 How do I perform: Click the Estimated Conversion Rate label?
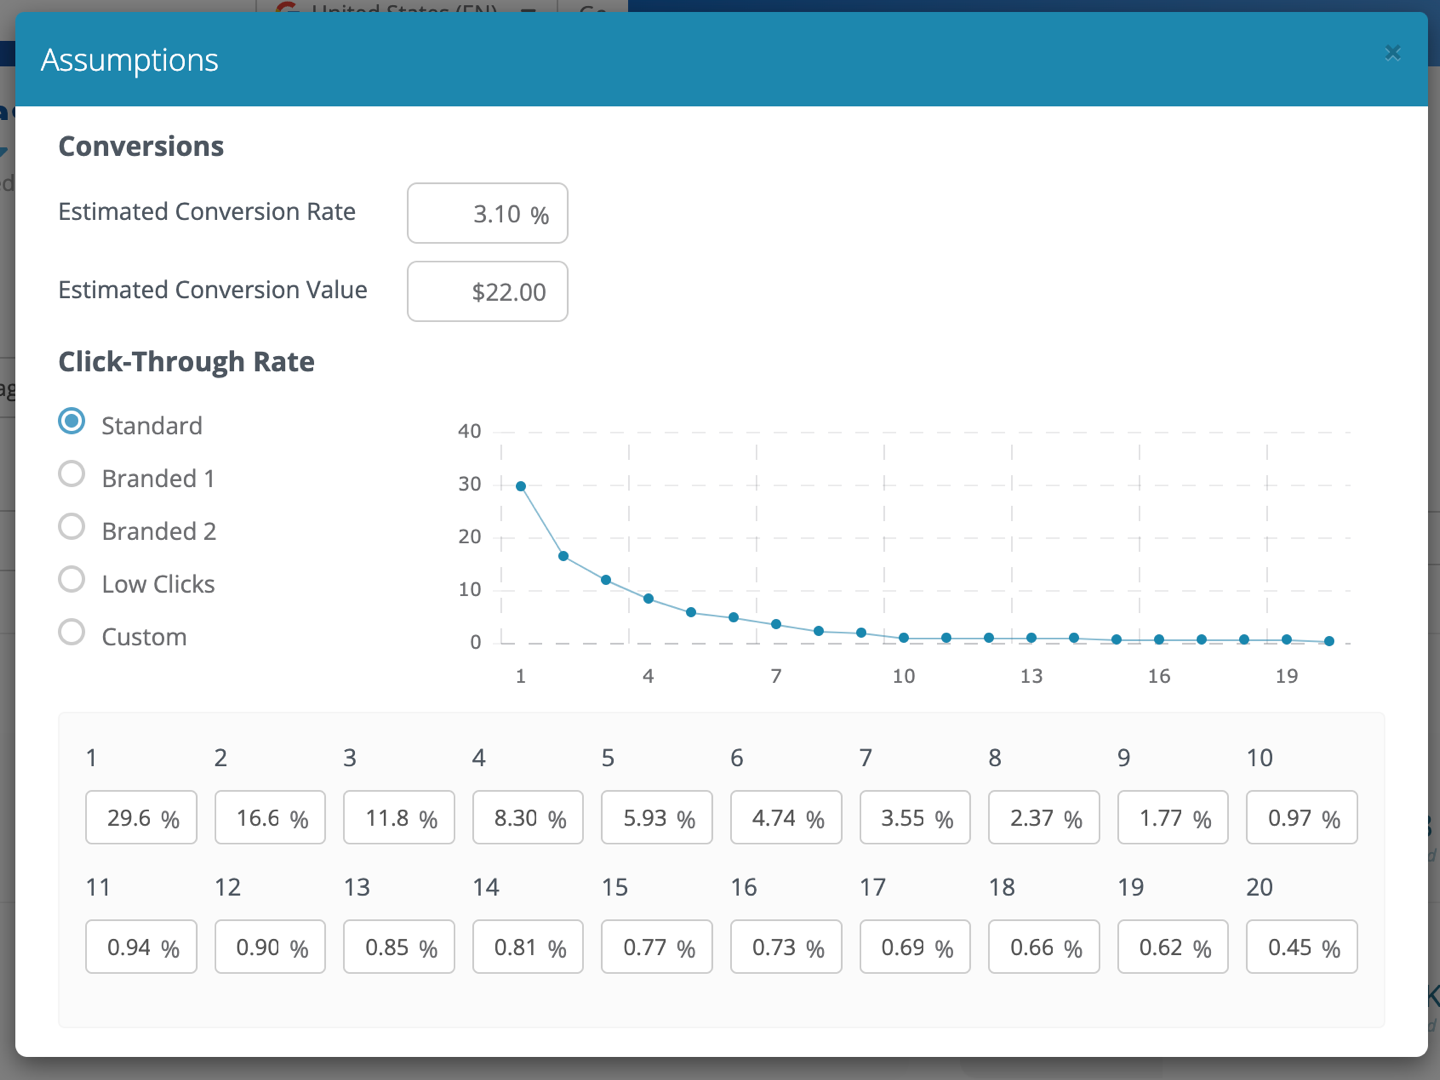click(x=207, y=211)
